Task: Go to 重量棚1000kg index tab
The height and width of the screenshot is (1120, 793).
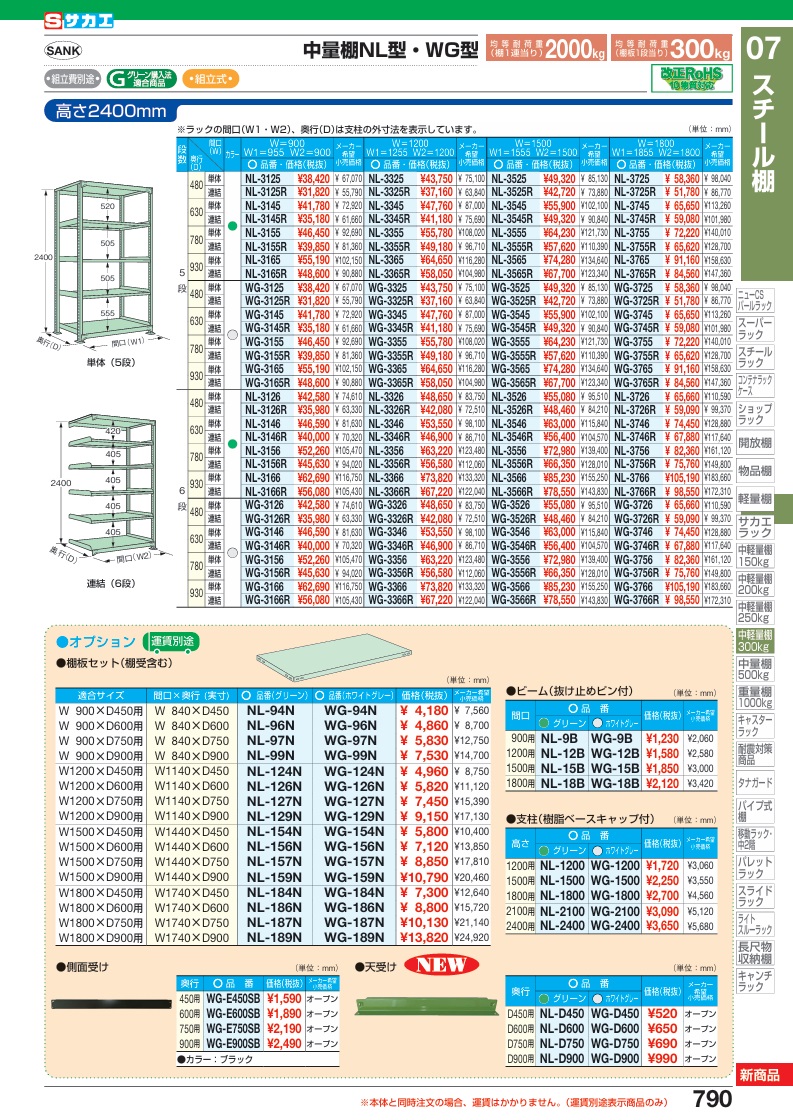Action: pyautogui.click(x=754, y=697)
